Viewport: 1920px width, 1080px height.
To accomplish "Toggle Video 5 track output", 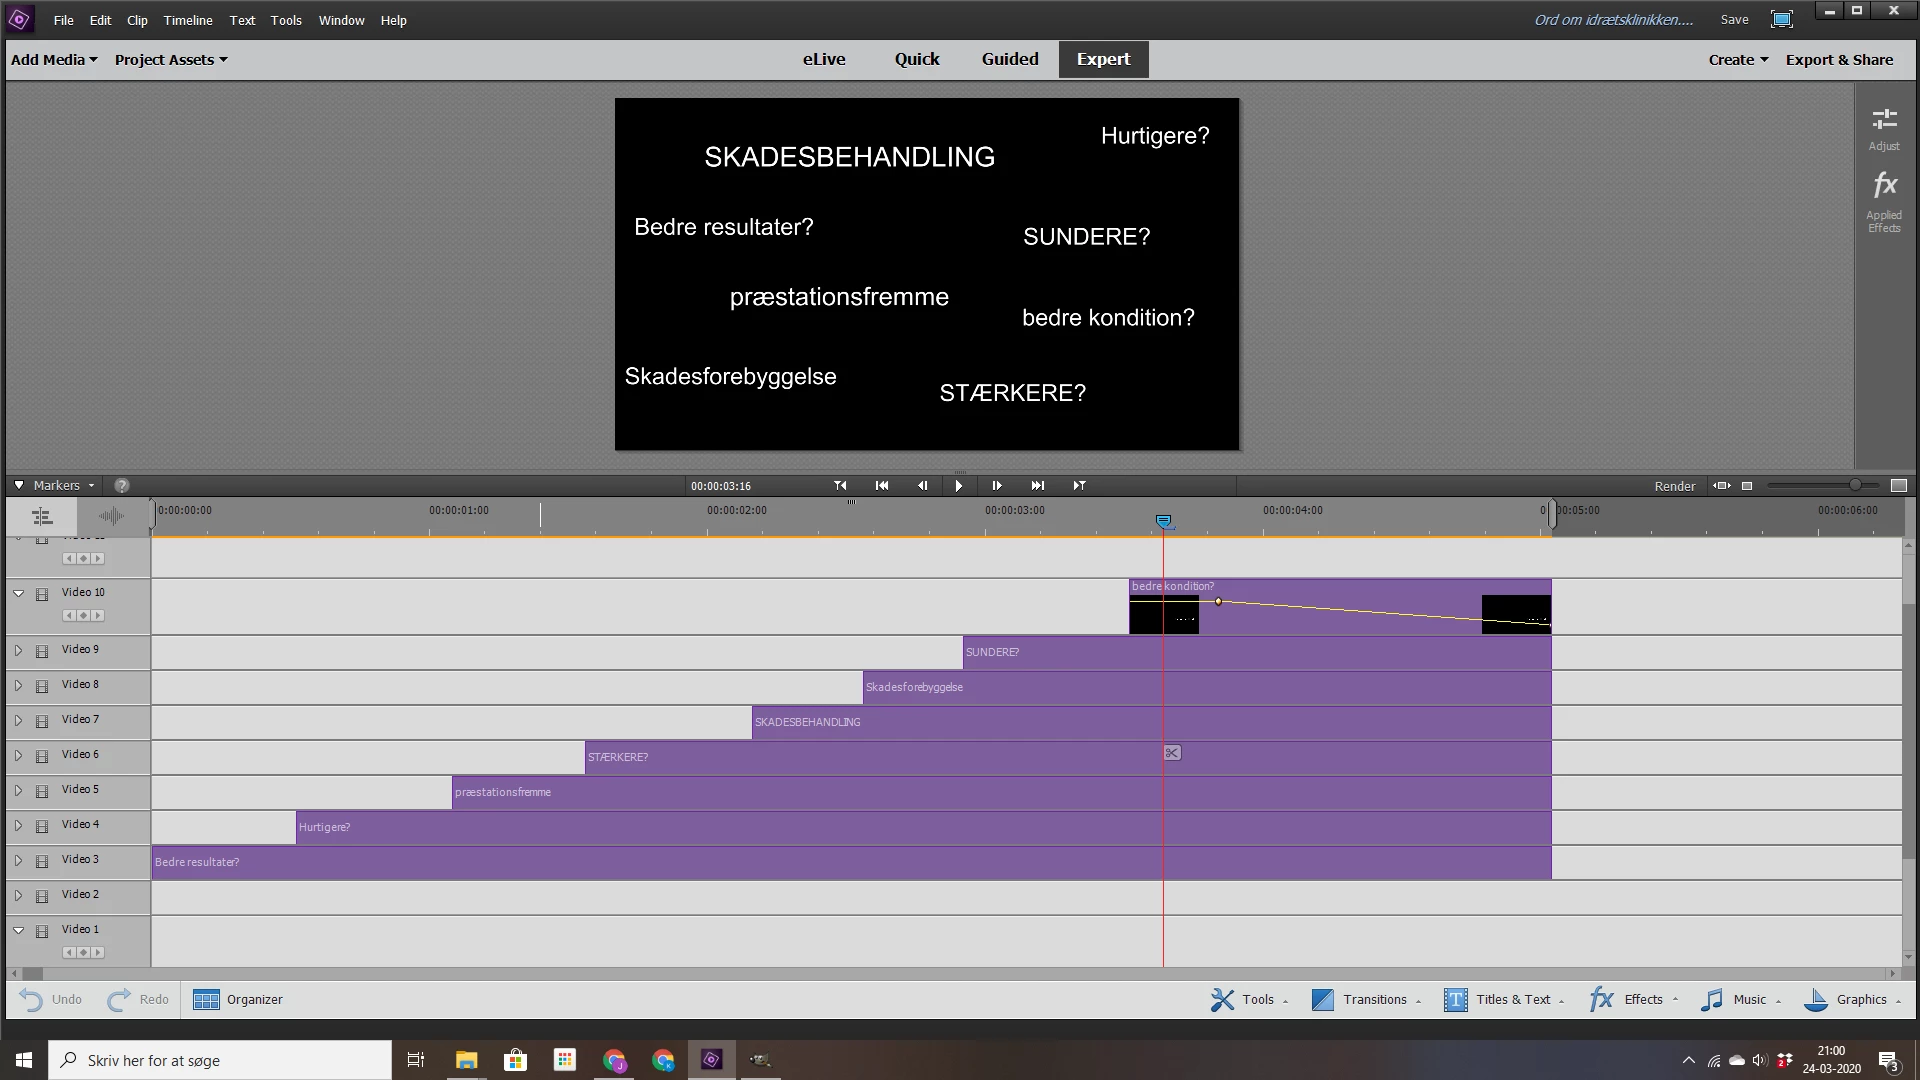I will (42, 791).
